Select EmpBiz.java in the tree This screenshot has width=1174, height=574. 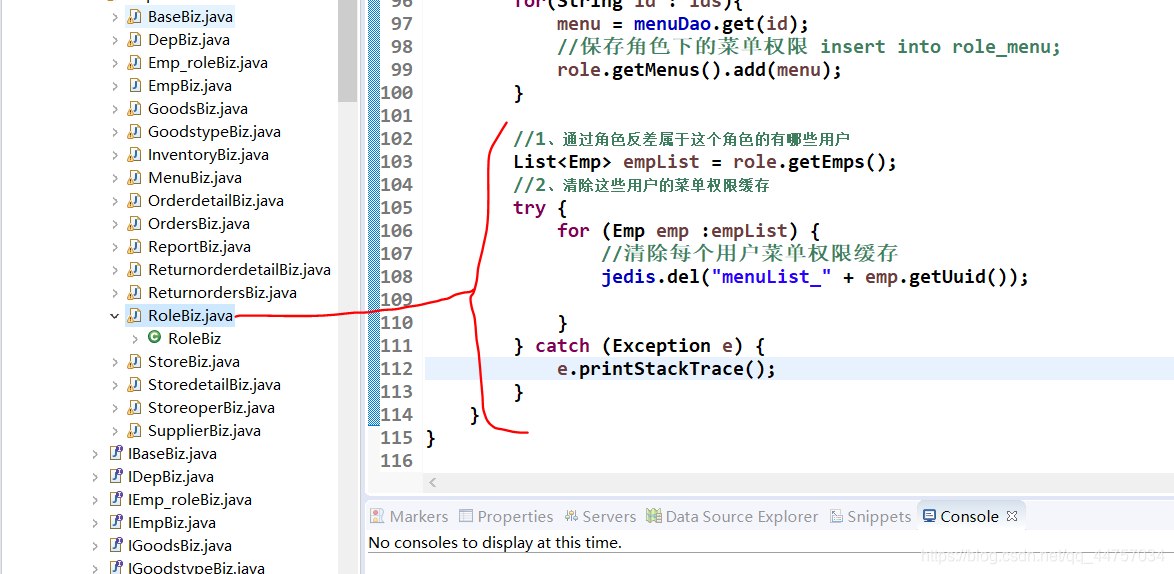[189, 86]
